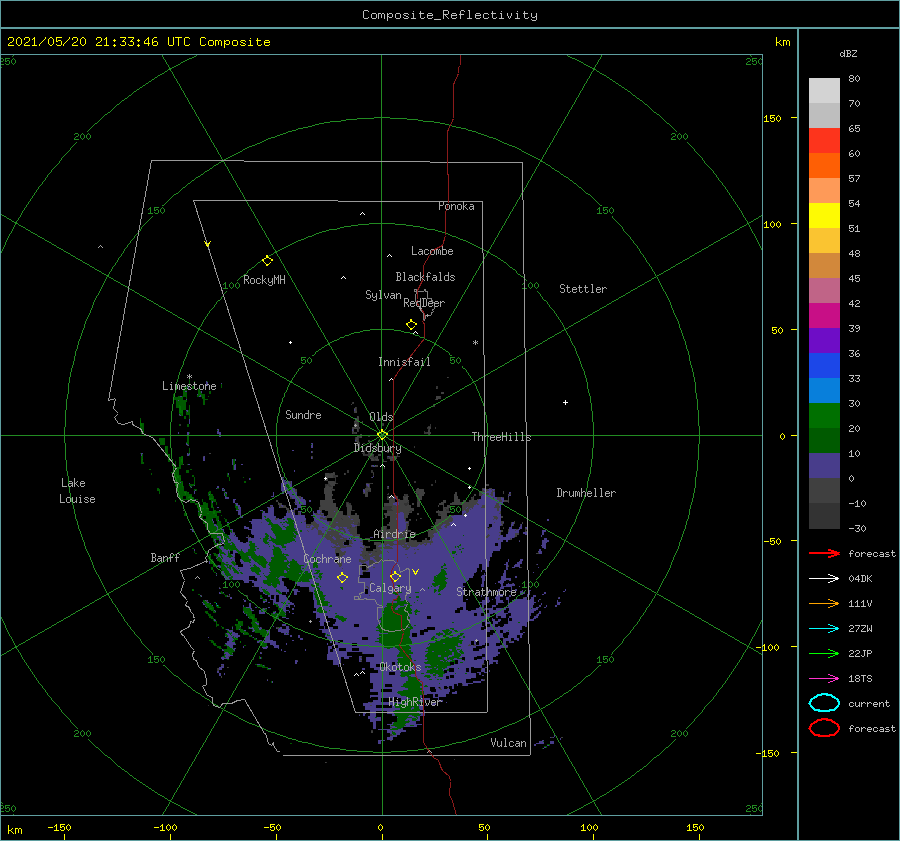Click the purple 36-39 dBZ swatch
This screenshot has height=841, width=900.
(x=824, y=341)
